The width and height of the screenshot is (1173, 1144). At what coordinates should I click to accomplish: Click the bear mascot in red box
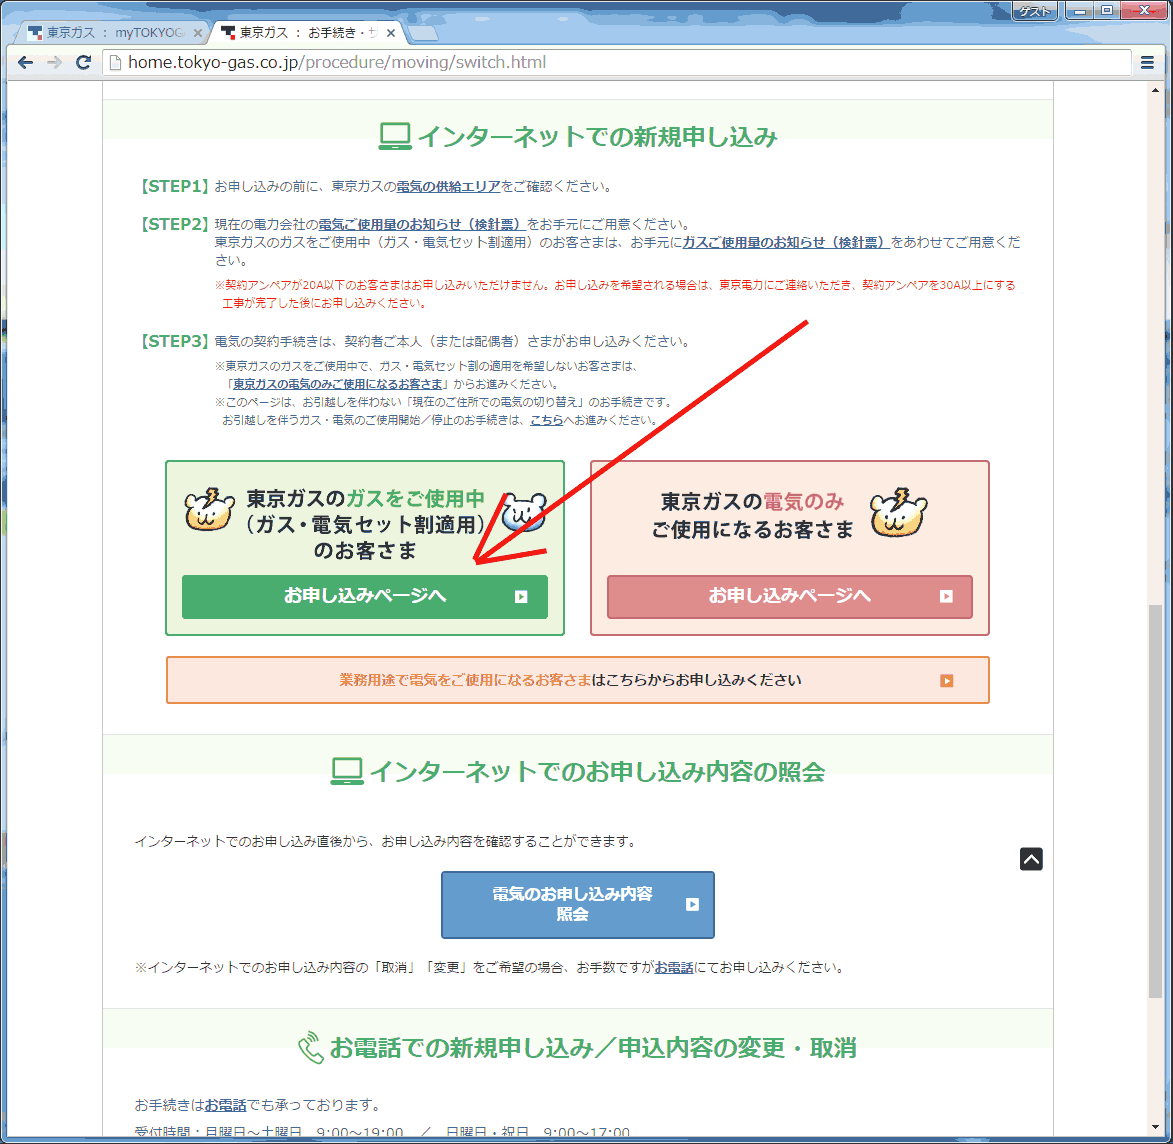[x=898, y=513]
